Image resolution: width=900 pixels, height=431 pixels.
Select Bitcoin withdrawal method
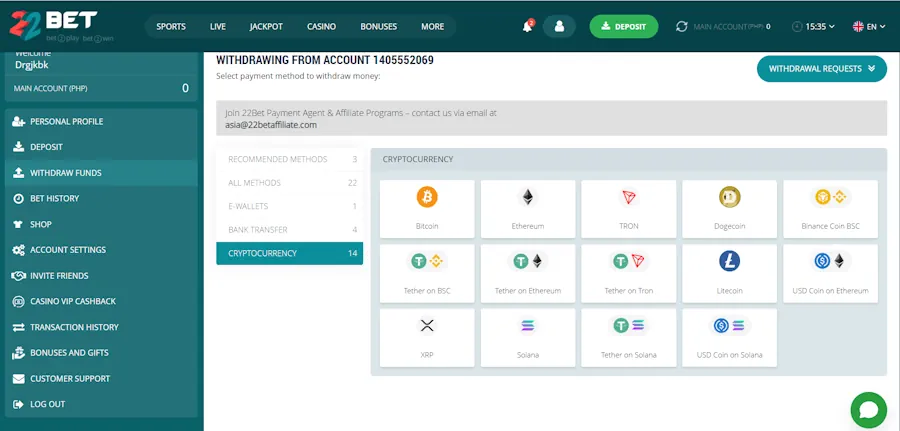pyautogui.click(x=427, y=209)
